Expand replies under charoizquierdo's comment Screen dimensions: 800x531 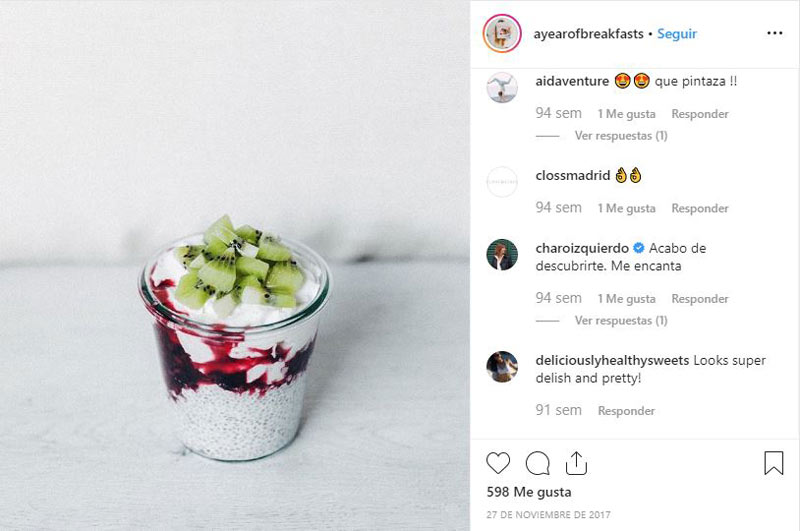621,320
